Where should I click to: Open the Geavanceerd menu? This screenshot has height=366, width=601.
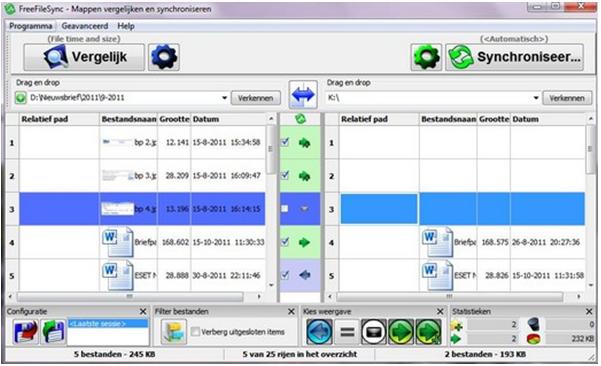(85, 26)
